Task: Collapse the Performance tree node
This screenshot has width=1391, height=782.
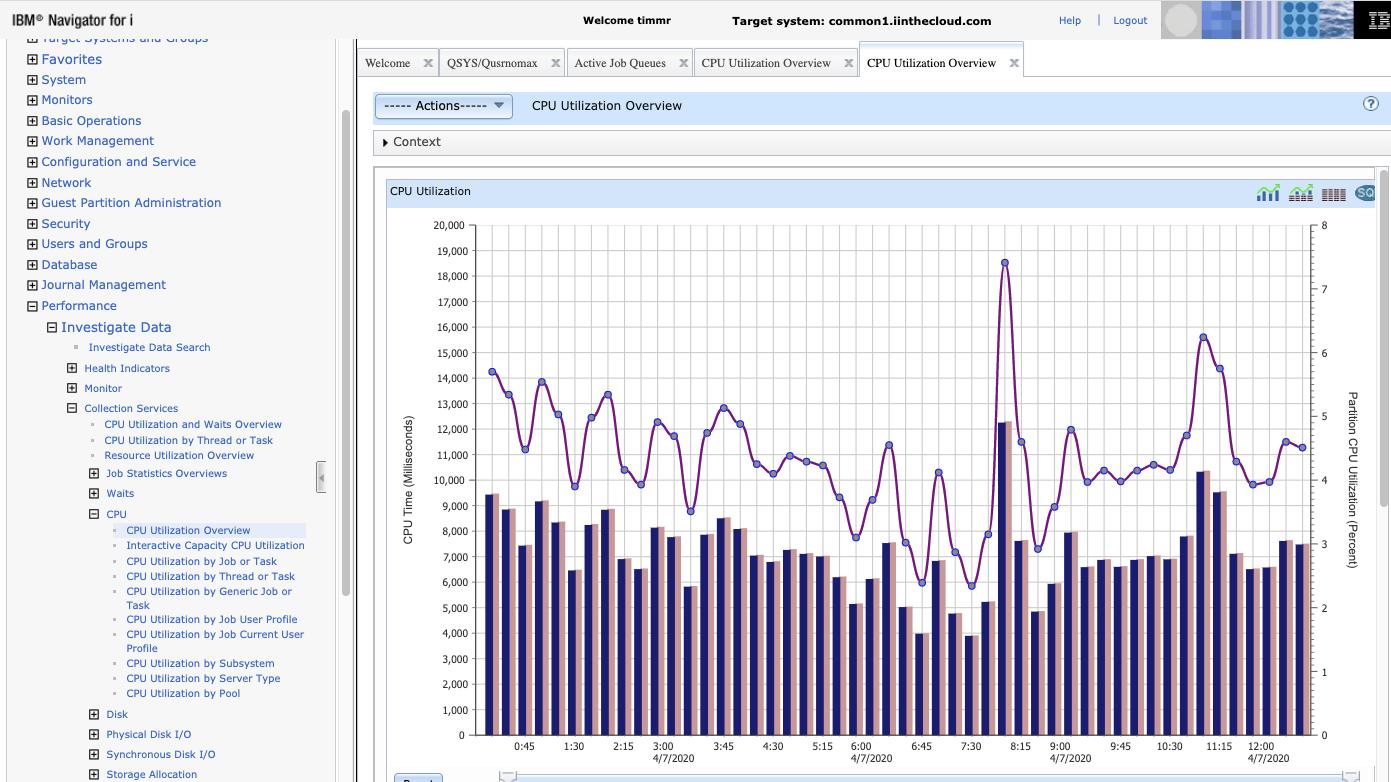Action: (31, 305)
